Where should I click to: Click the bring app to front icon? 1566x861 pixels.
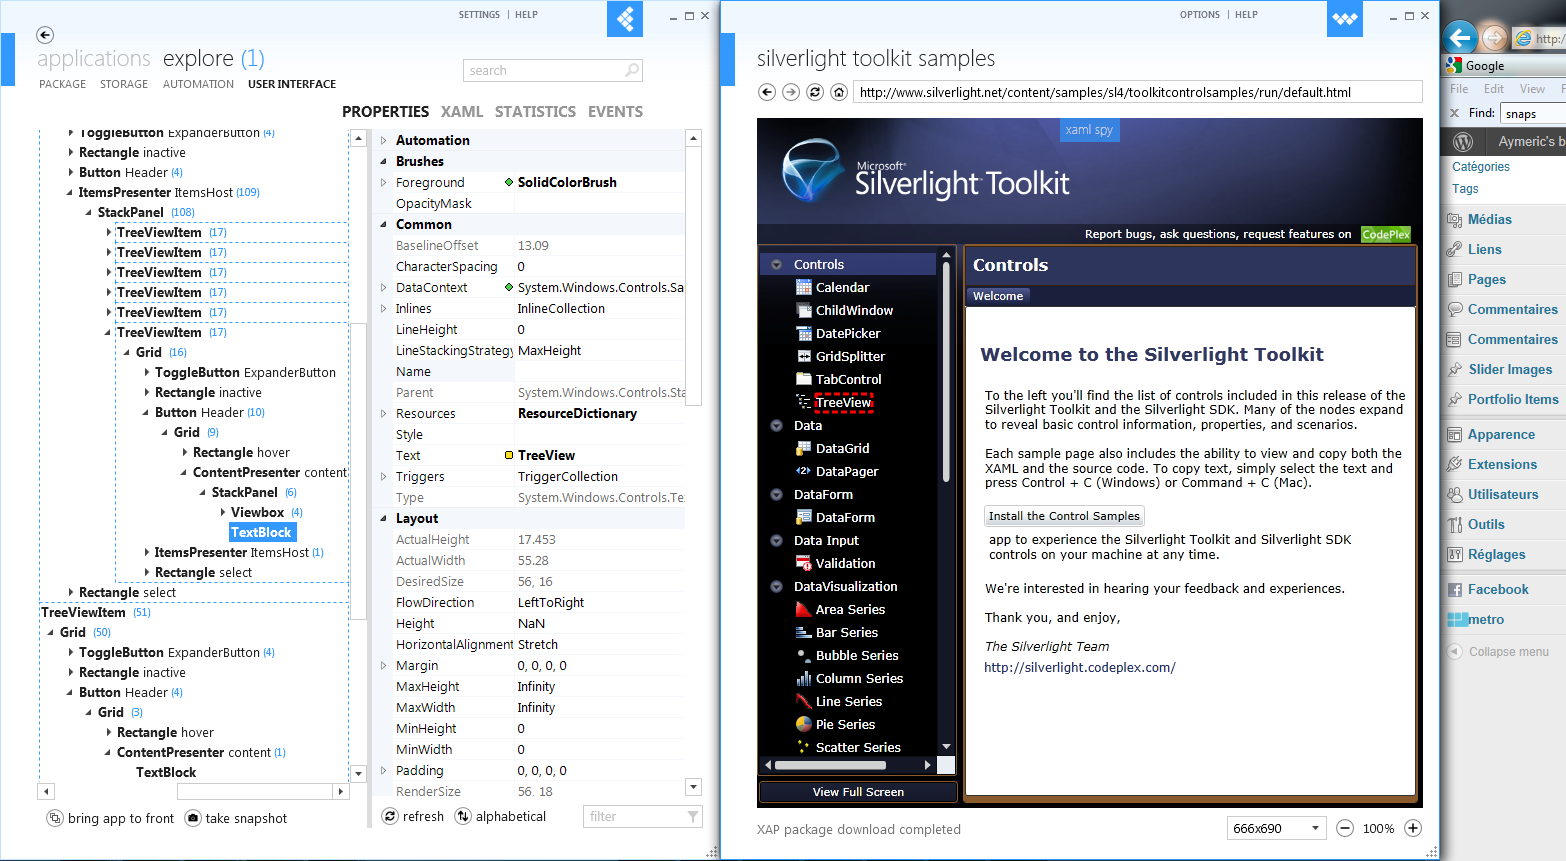(55, 818)
